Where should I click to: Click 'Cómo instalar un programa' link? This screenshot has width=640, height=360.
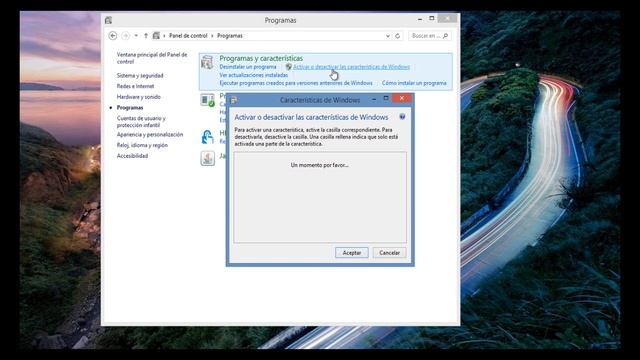pos(414,83)
